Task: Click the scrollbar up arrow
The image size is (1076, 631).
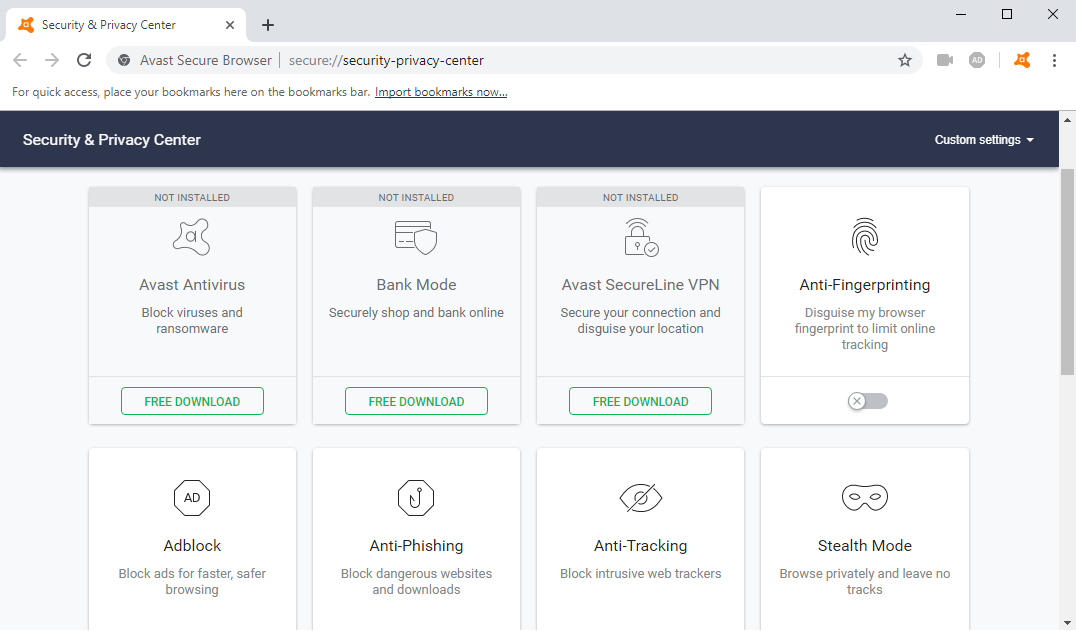Action: [x=1067, y=120]
